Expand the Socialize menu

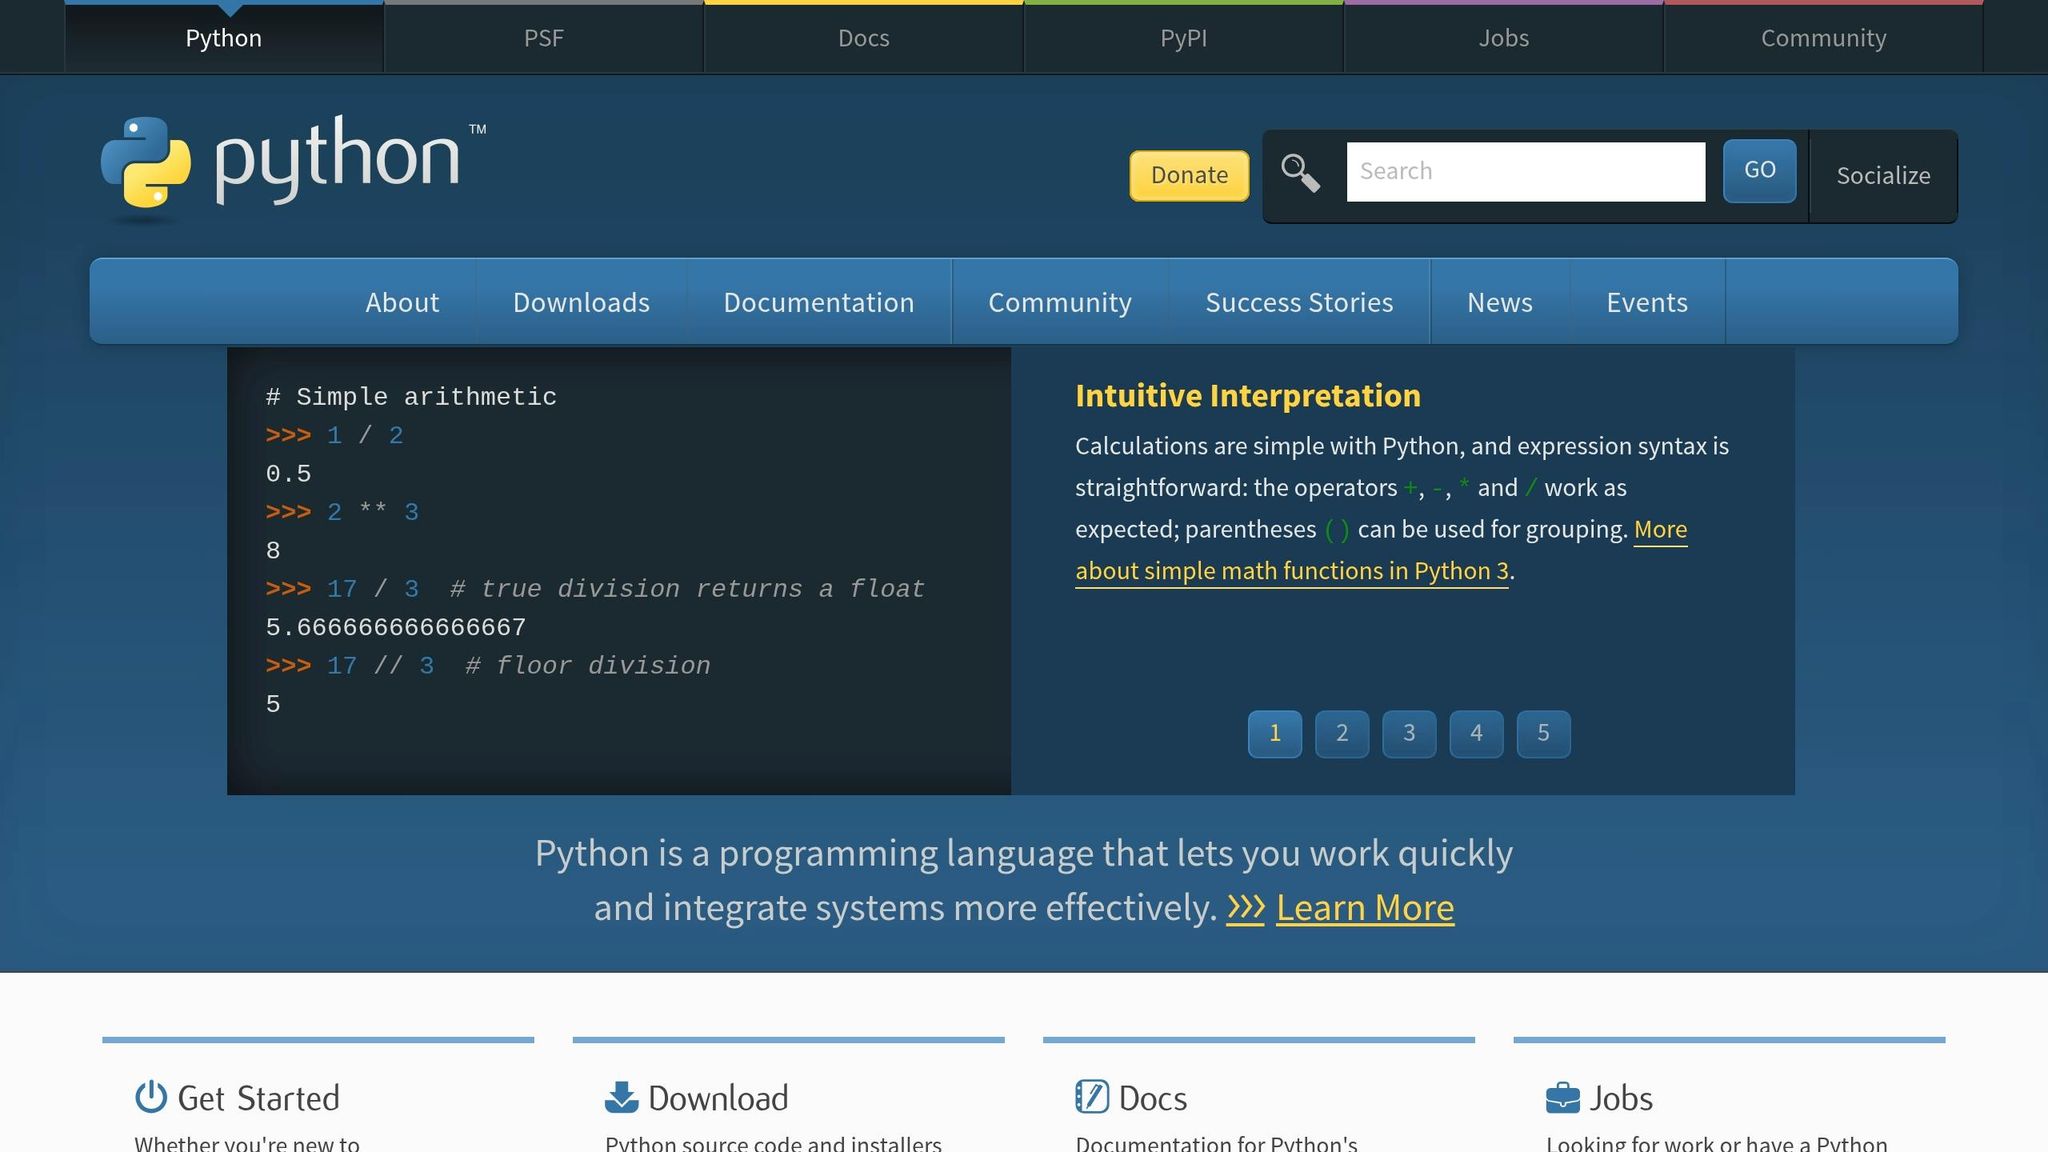[x=1883, y=176]
